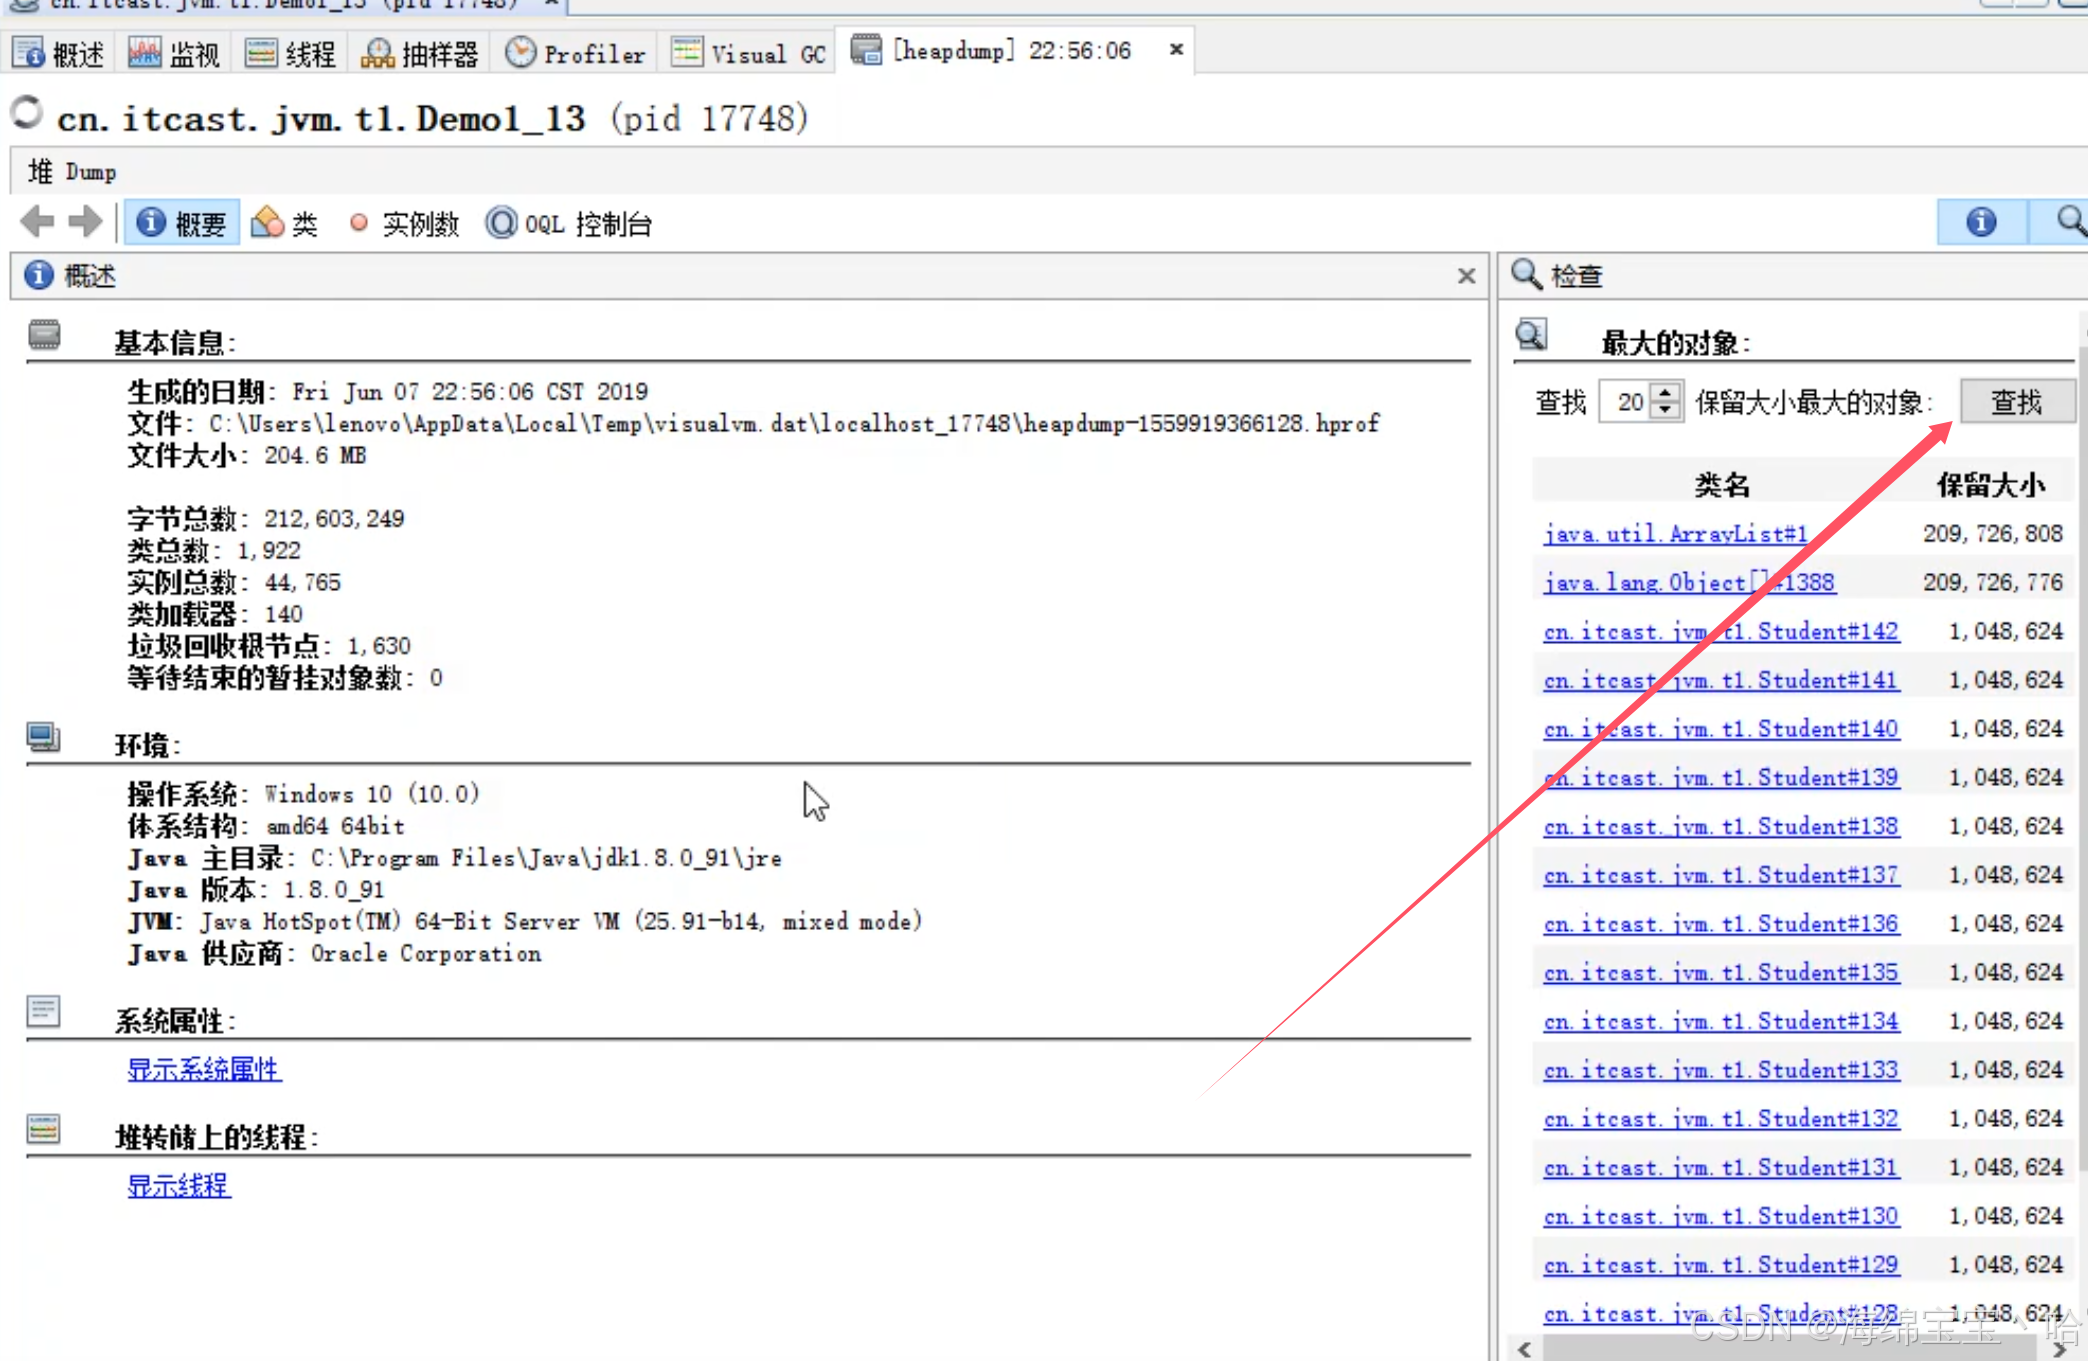Image resolution: width=2088 pixels, height=1361 pixels.
Task: Click the 查找 find button
Action: (x=2015, y=402)
